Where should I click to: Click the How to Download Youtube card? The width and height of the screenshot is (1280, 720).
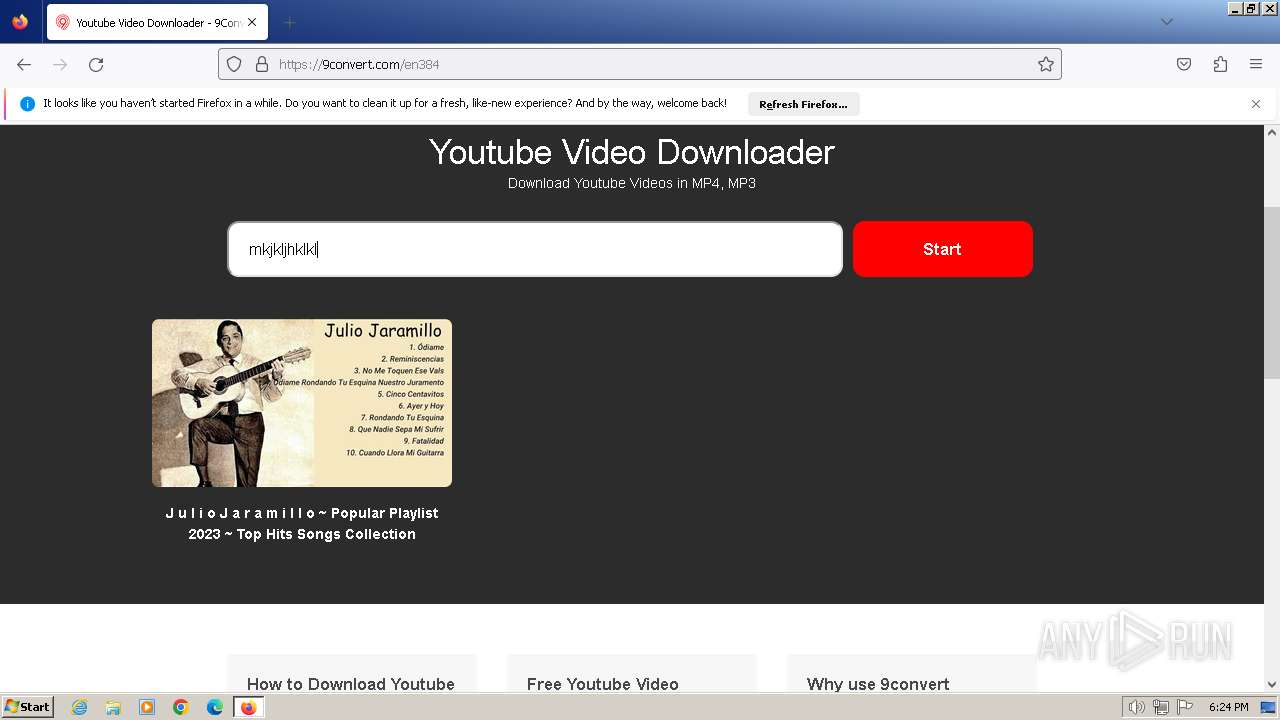[352, 674]
